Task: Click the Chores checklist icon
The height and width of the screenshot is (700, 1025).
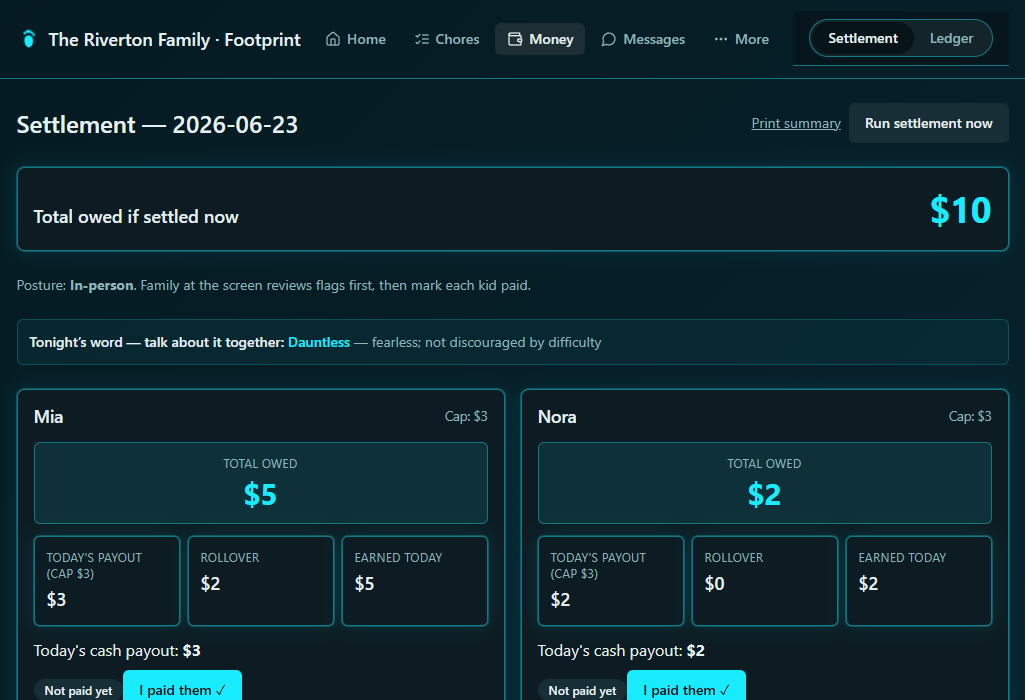Action: [422, 39]
